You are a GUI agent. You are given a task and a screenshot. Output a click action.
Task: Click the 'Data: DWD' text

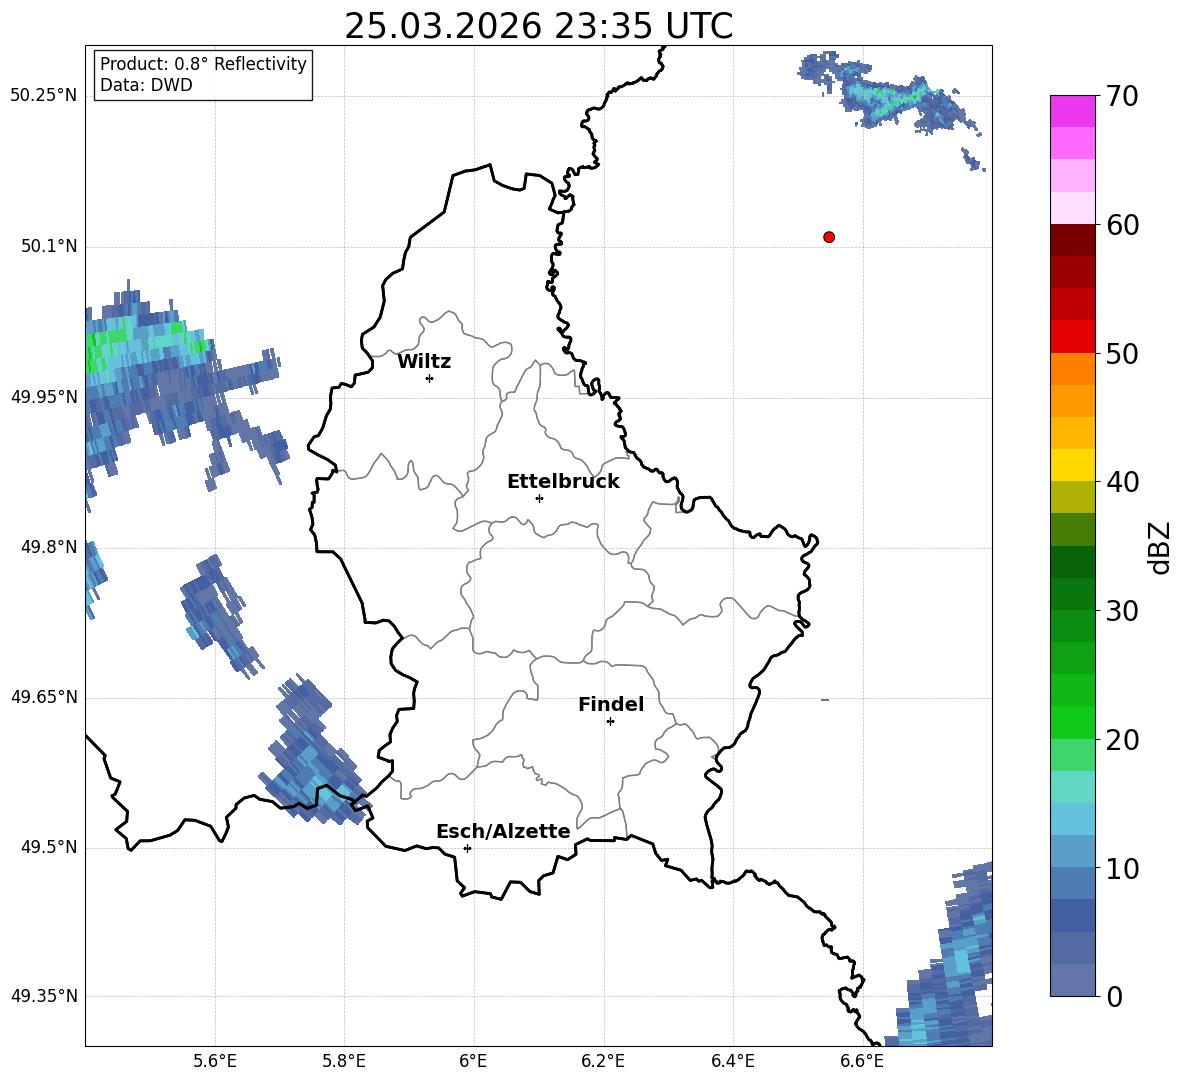click(x=146, y=85)
